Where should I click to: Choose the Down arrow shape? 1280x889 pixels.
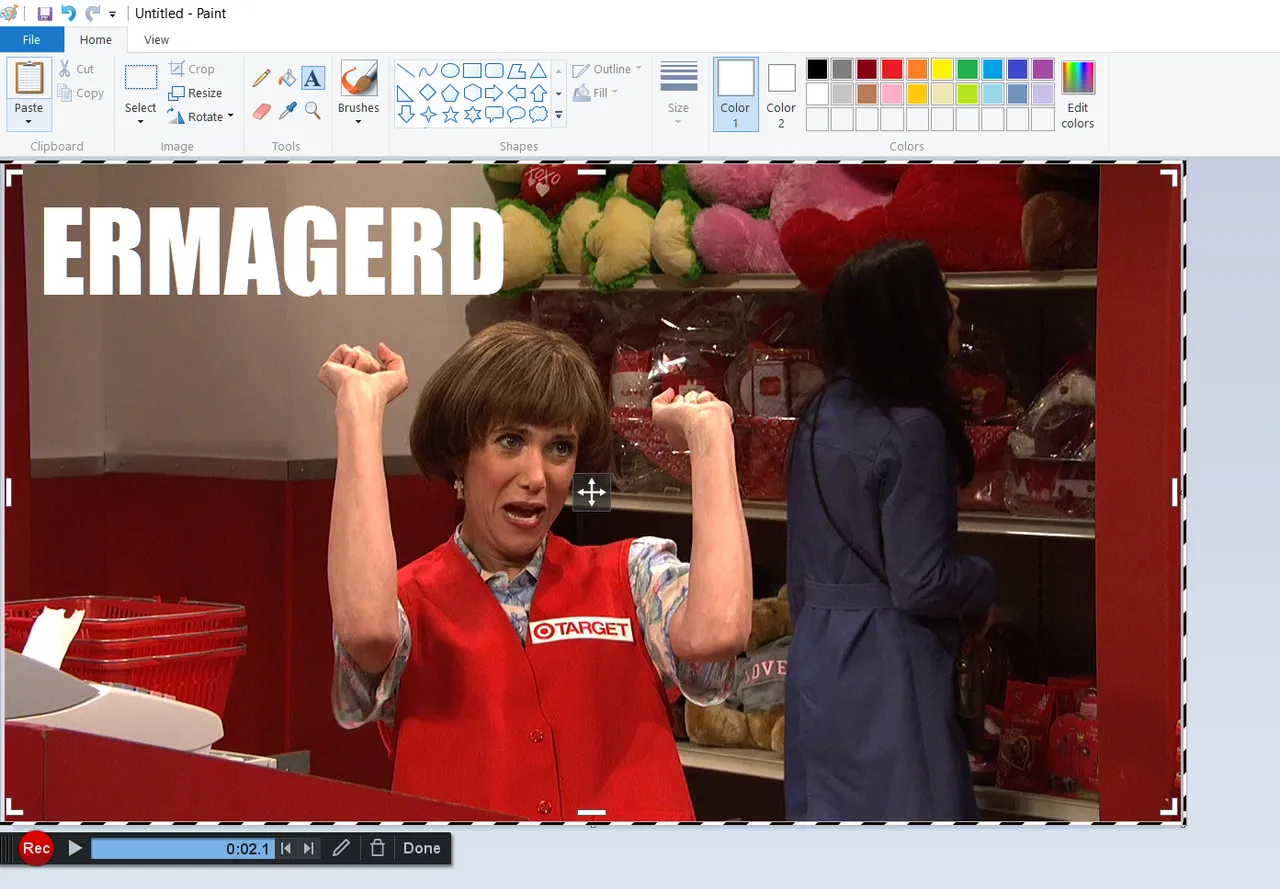point(406,115)
